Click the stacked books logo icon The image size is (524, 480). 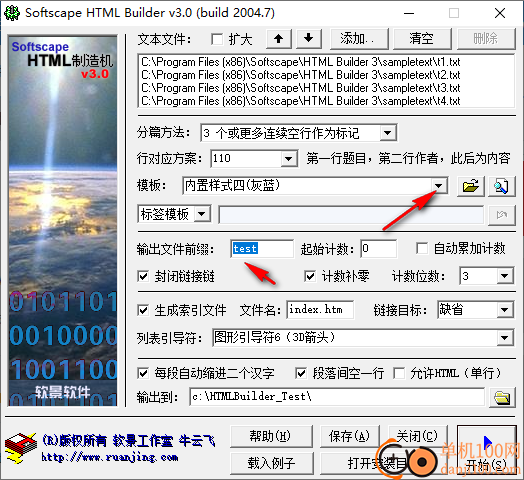(x=21, y=448)
